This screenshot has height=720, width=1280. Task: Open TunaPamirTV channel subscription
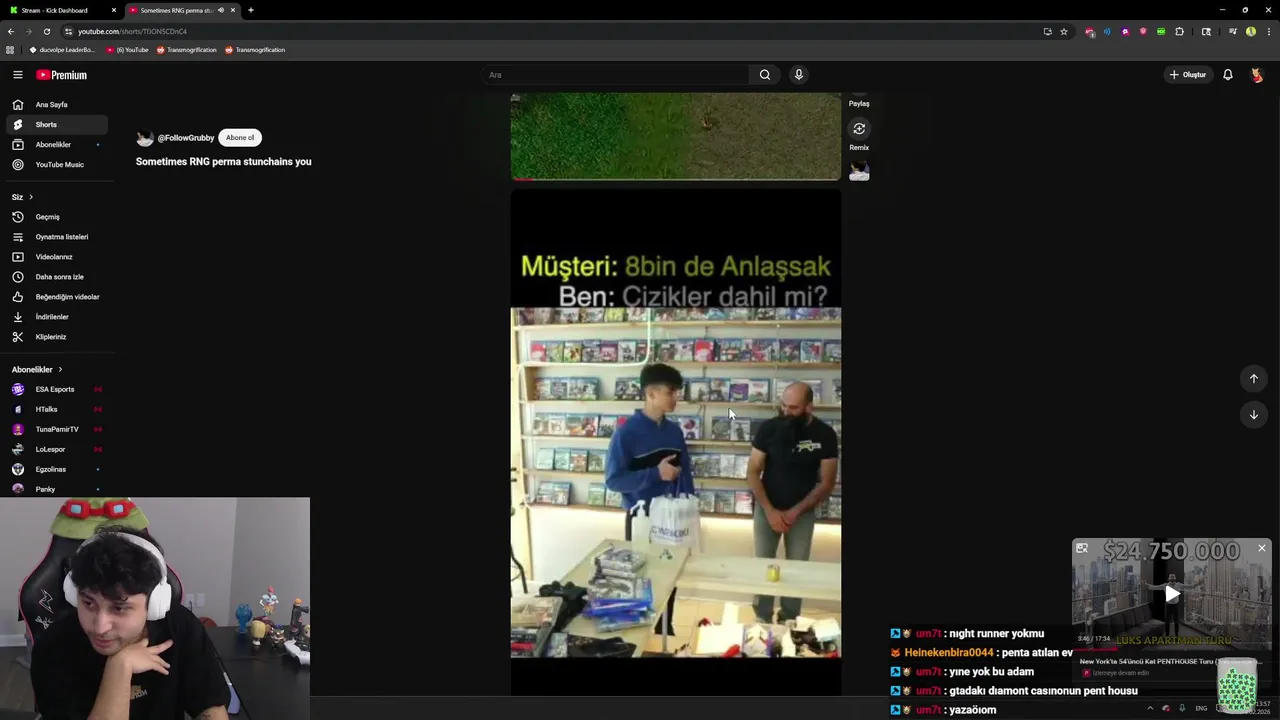(57, 429)
